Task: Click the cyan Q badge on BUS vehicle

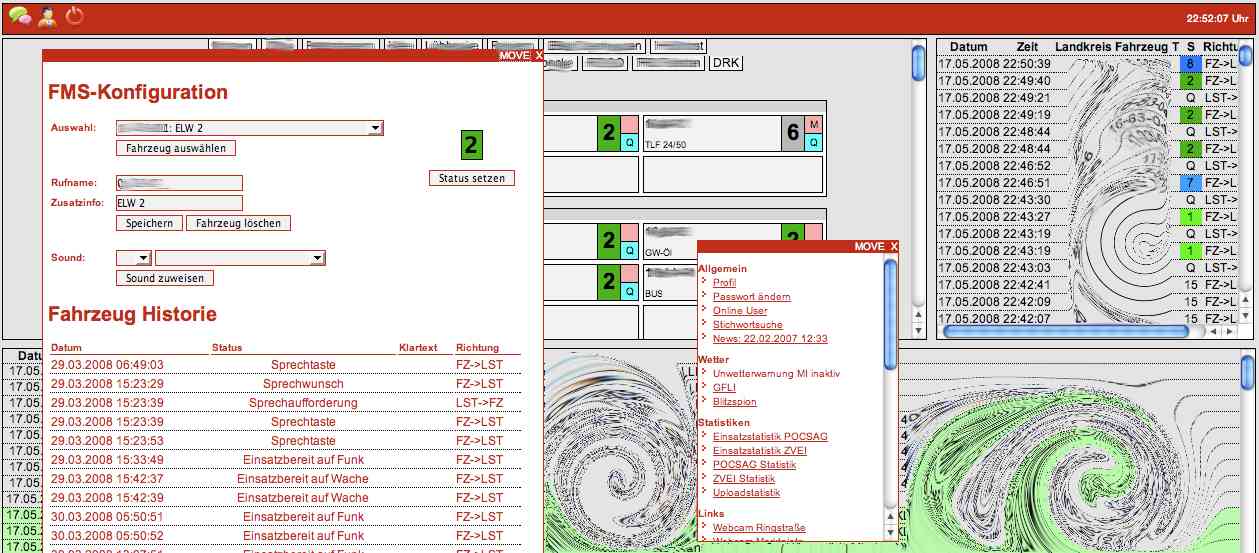Action: (629, 291)
